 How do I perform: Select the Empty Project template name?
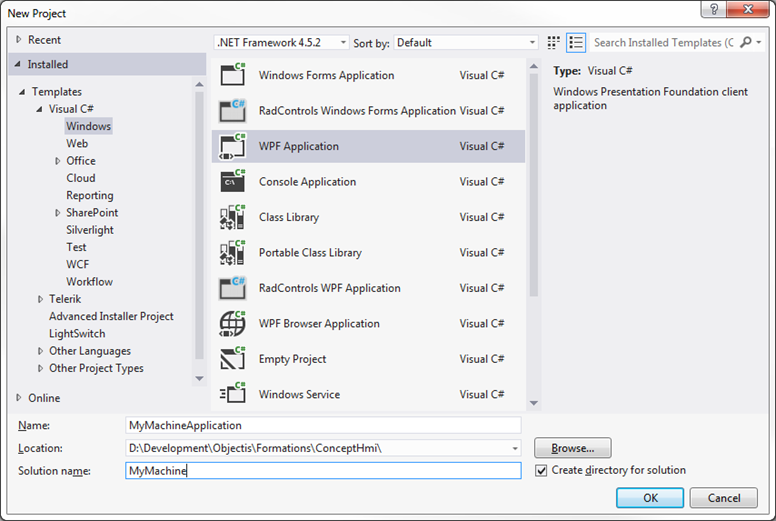292,359
